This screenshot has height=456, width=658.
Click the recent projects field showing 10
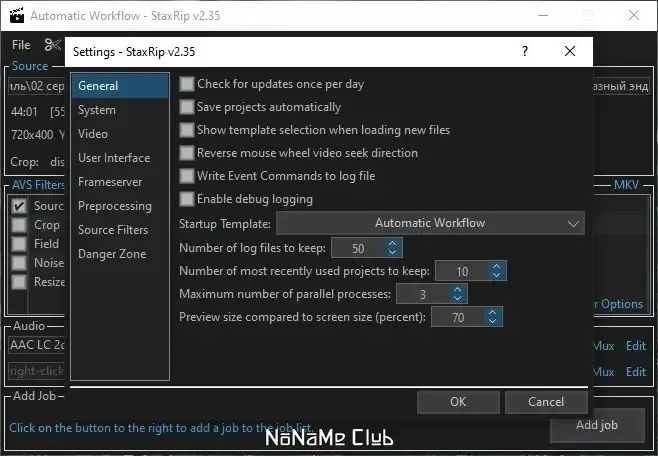(x=462, y=271)
